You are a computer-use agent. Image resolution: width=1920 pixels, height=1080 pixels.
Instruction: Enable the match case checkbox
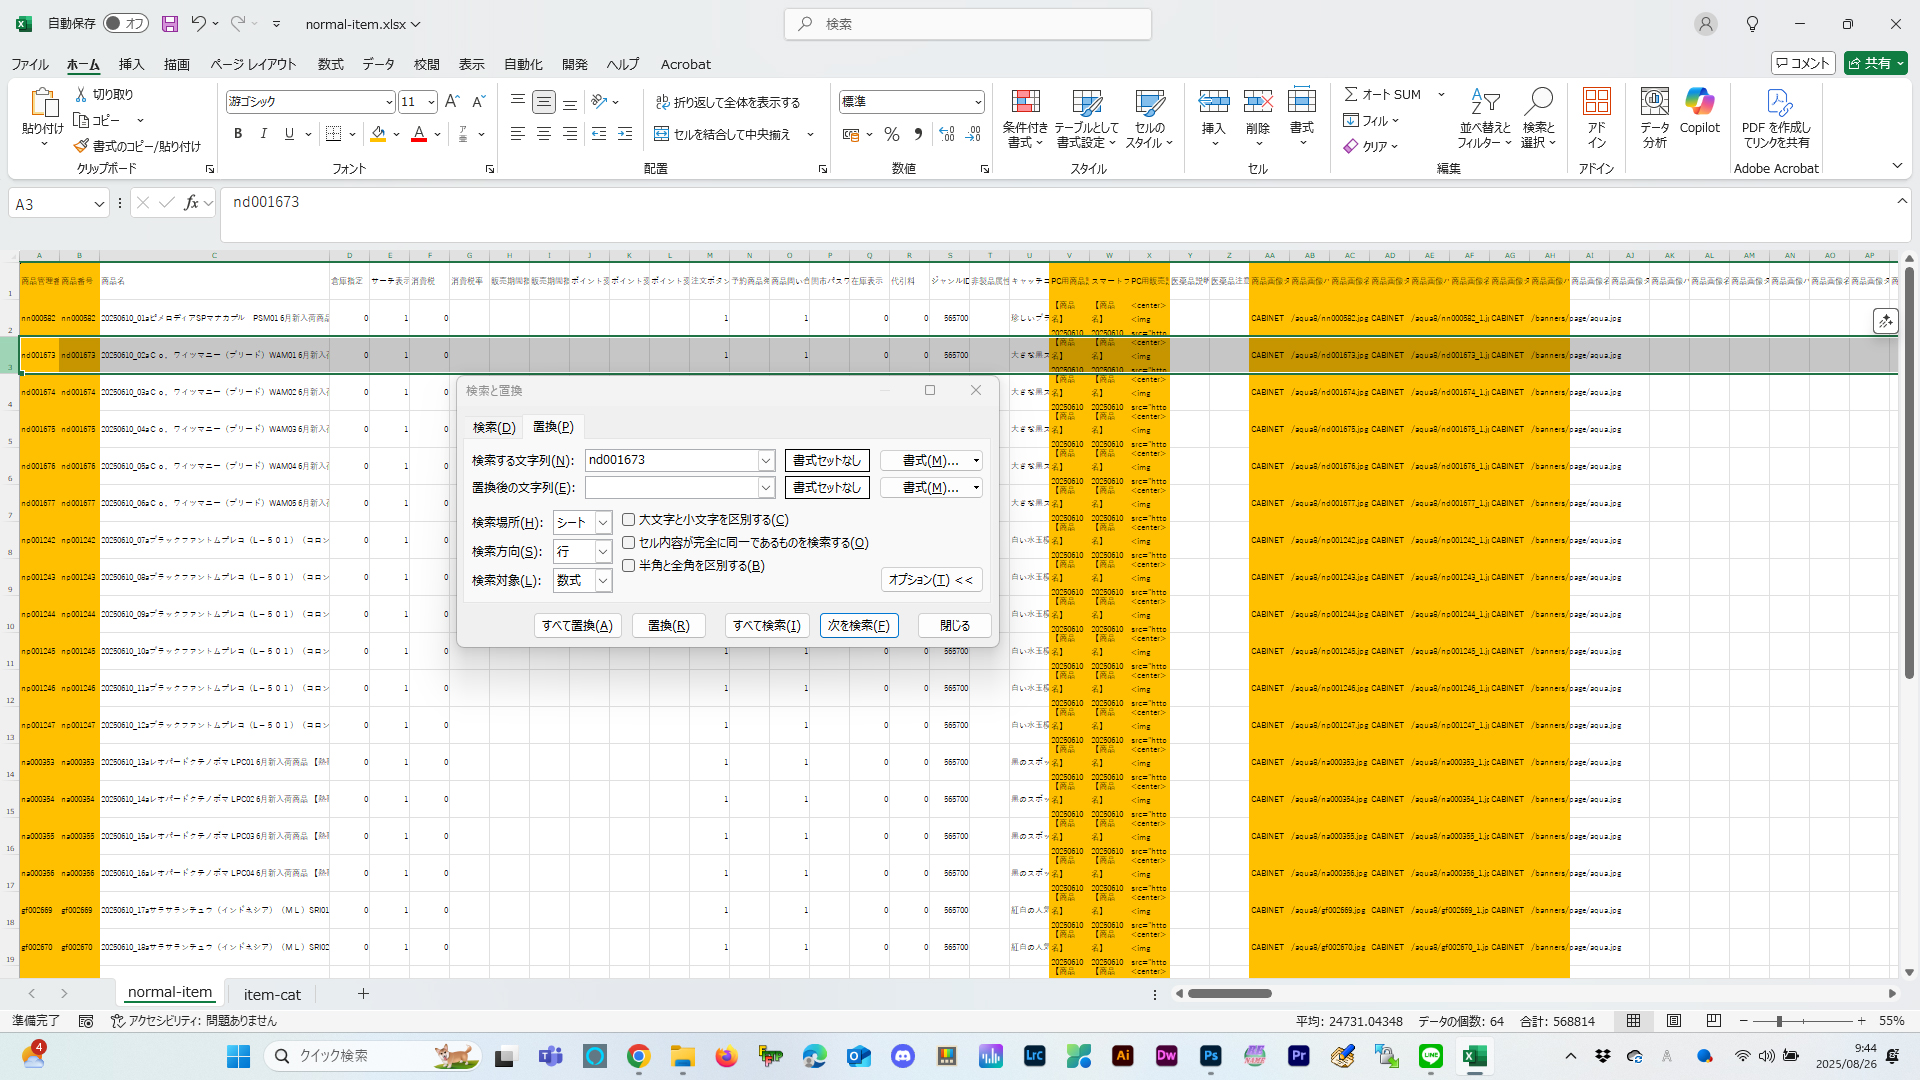click(629, 520)
